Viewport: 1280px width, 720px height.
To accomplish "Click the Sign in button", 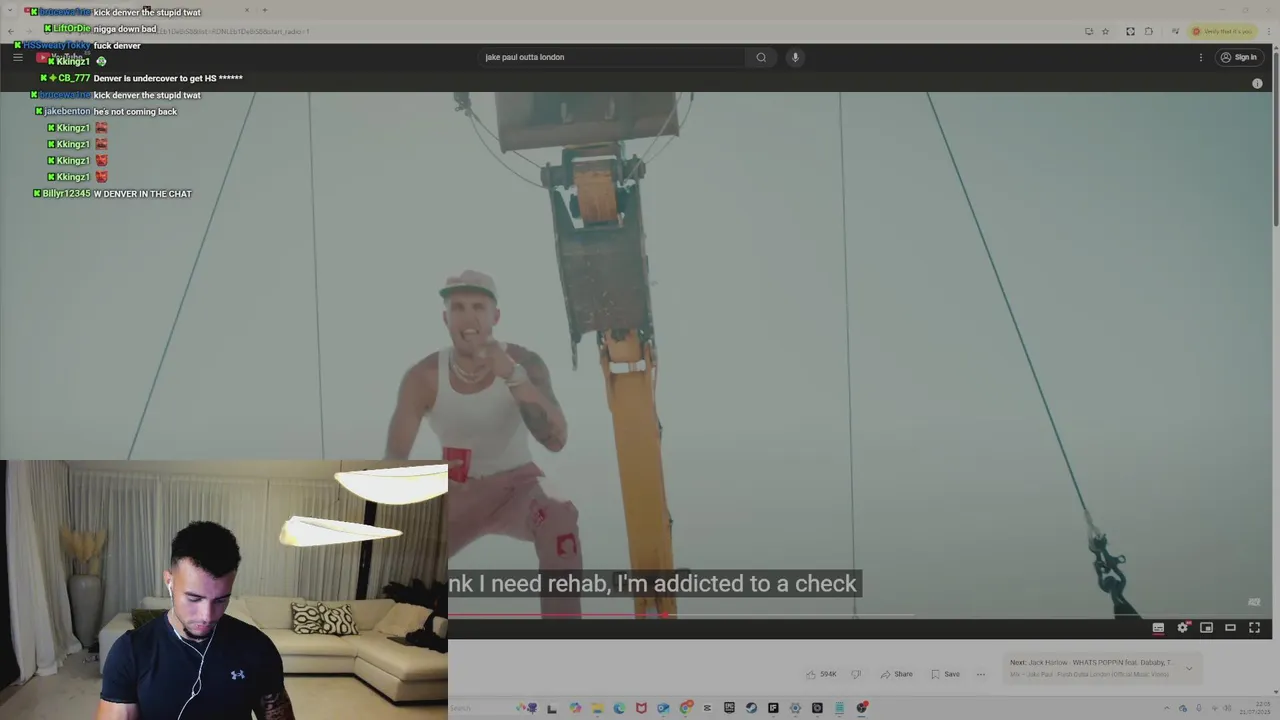I will tap(1238, 57).
